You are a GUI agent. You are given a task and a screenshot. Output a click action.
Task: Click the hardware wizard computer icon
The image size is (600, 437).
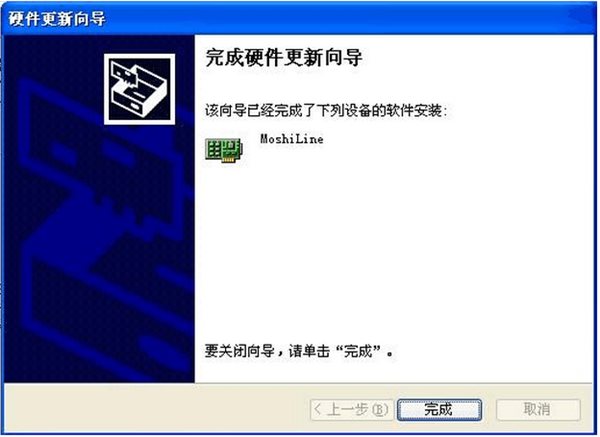[139, 89]
